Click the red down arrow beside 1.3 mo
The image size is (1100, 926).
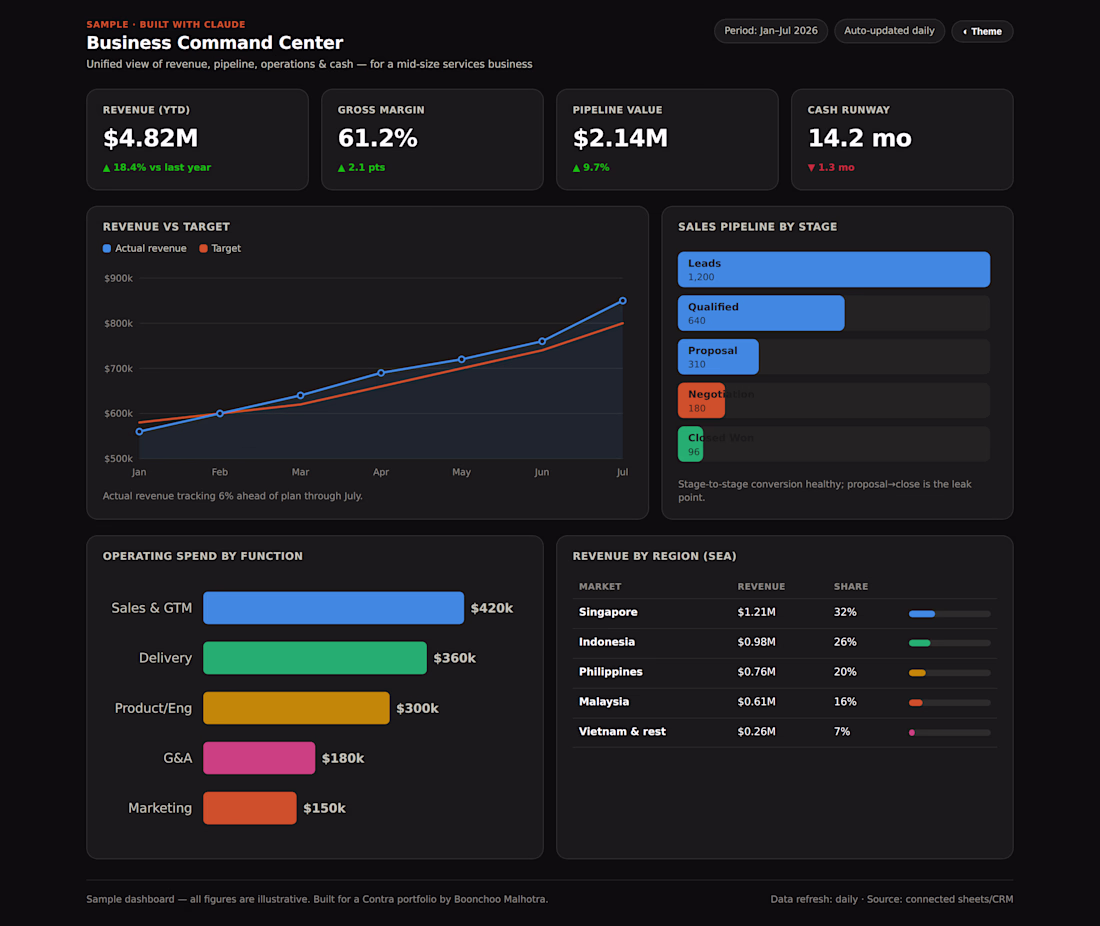[812, 168]
